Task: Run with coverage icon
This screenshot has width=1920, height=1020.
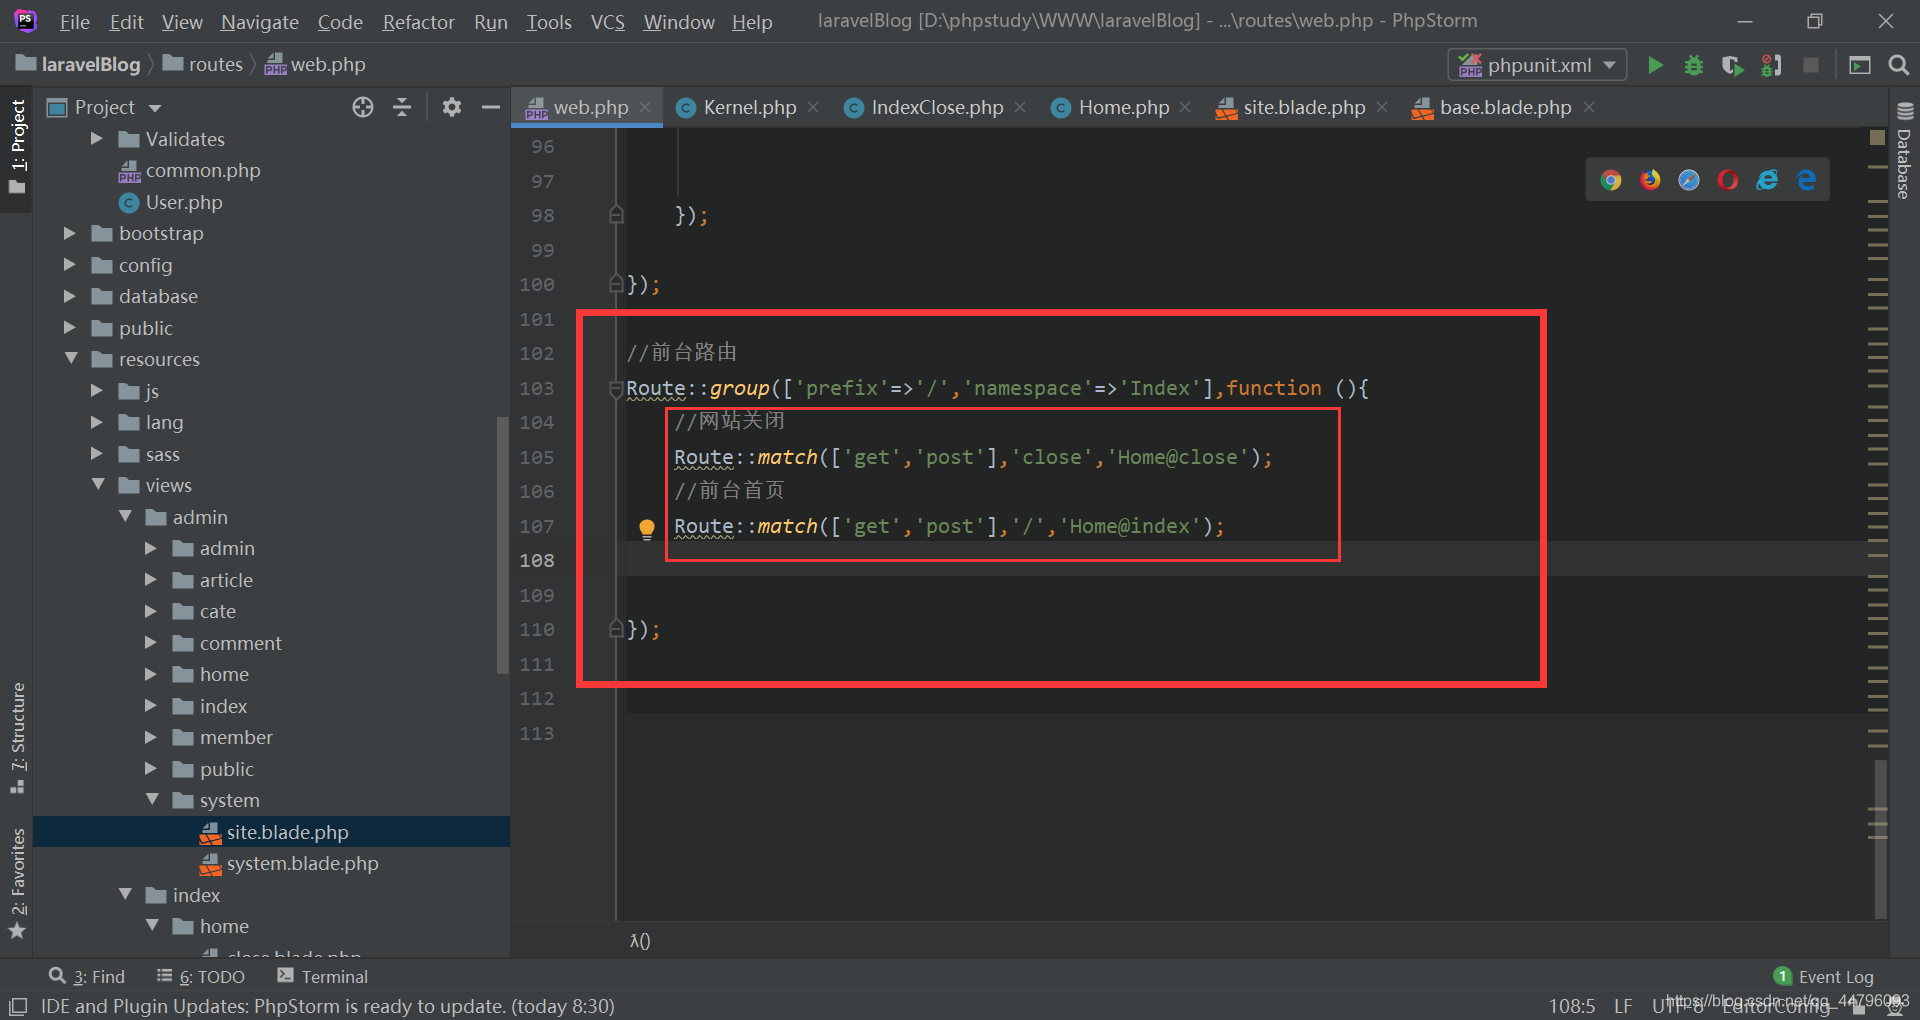Action: coord(1733,65)
